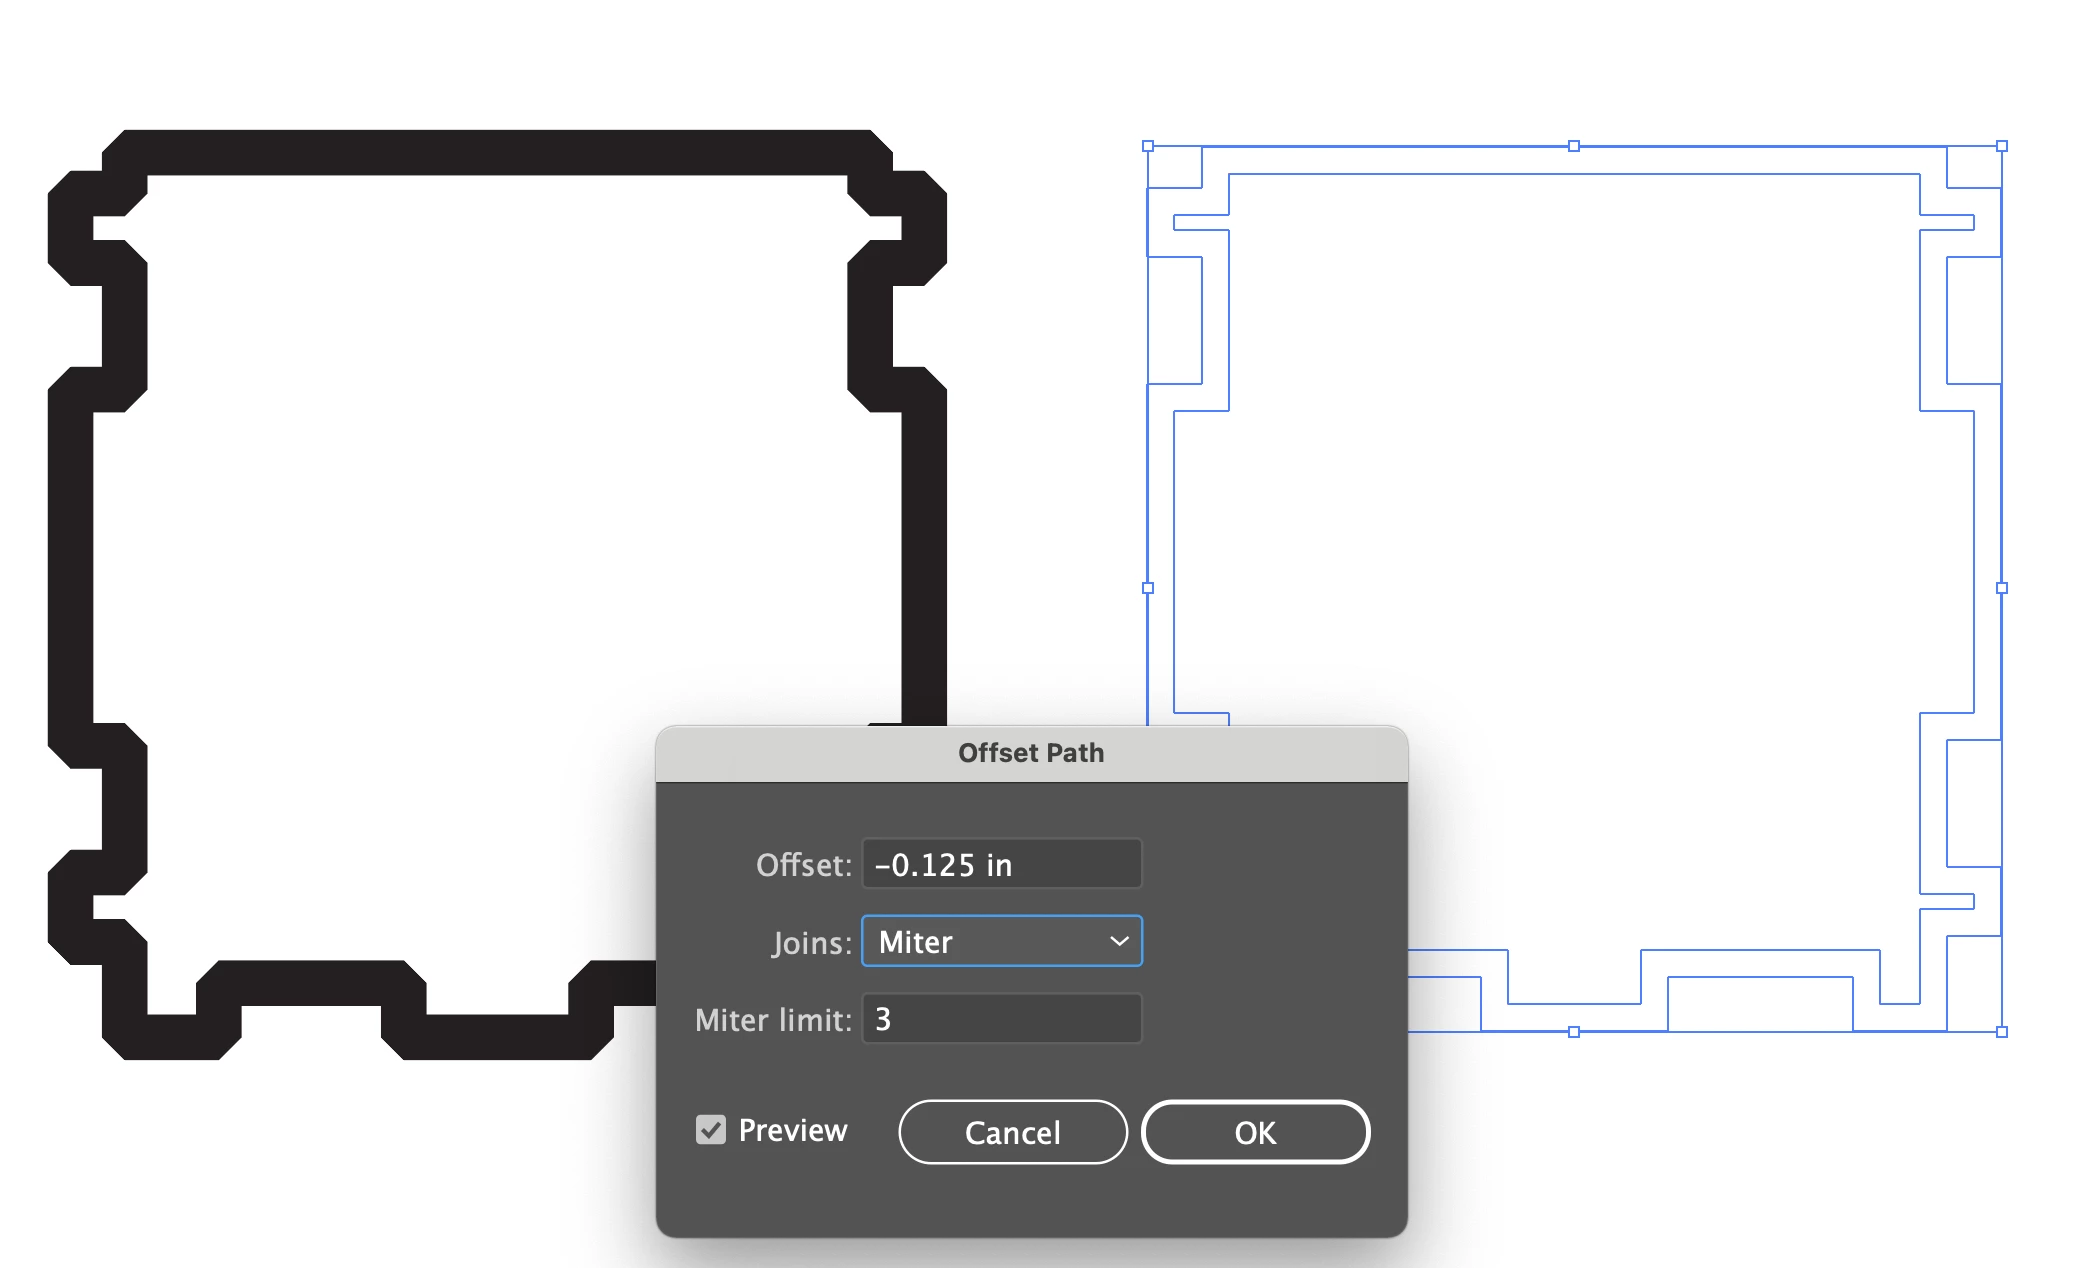Viewport: 2076px width, 1268px height.
Task: Click the bottom-right selection handle
Action: pos(2002,1032)
